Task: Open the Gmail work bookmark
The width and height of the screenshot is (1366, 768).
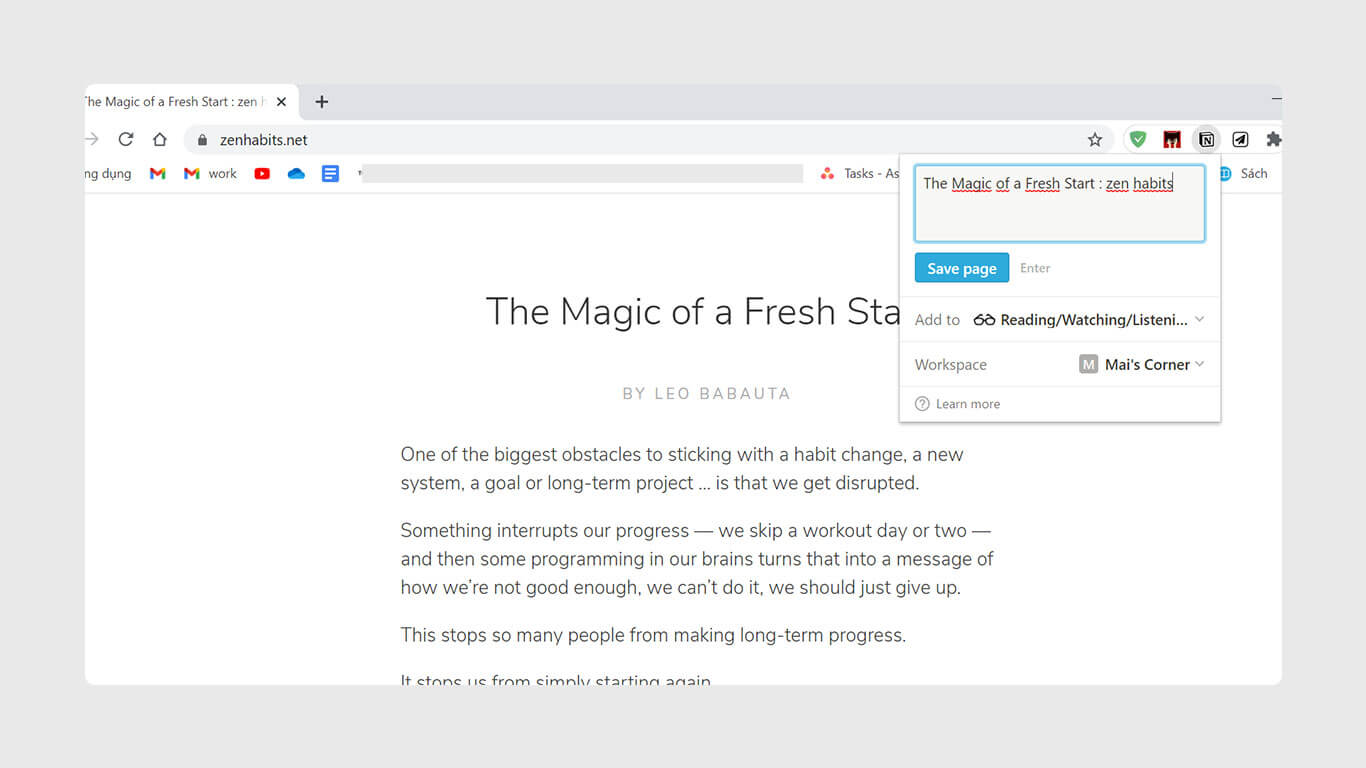Action: click(210, 174)
